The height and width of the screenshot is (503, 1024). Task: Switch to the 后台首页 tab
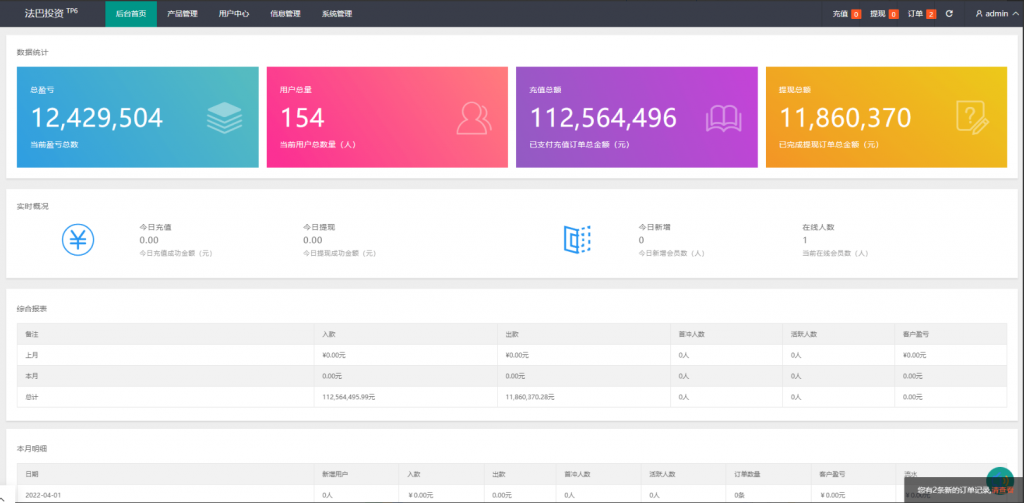click(x=131, y=14)
